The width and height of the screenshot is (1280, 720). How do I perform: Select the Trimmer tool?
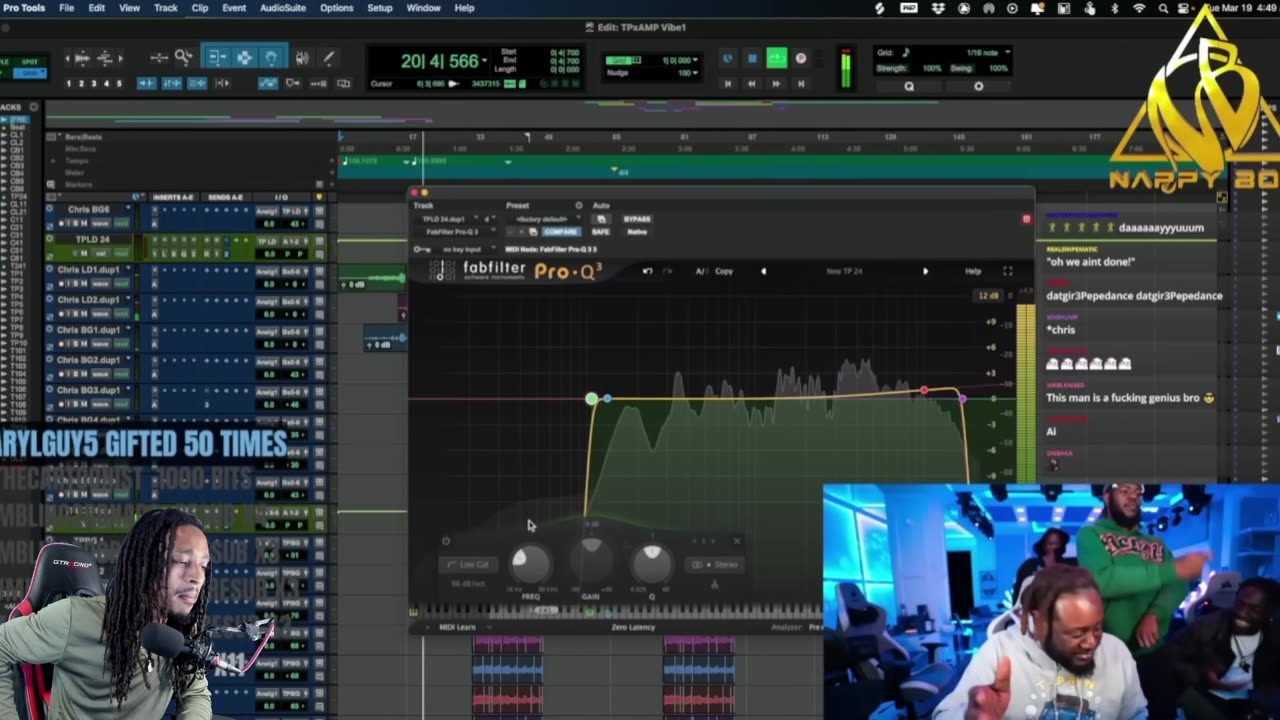[x=217, y=58]
